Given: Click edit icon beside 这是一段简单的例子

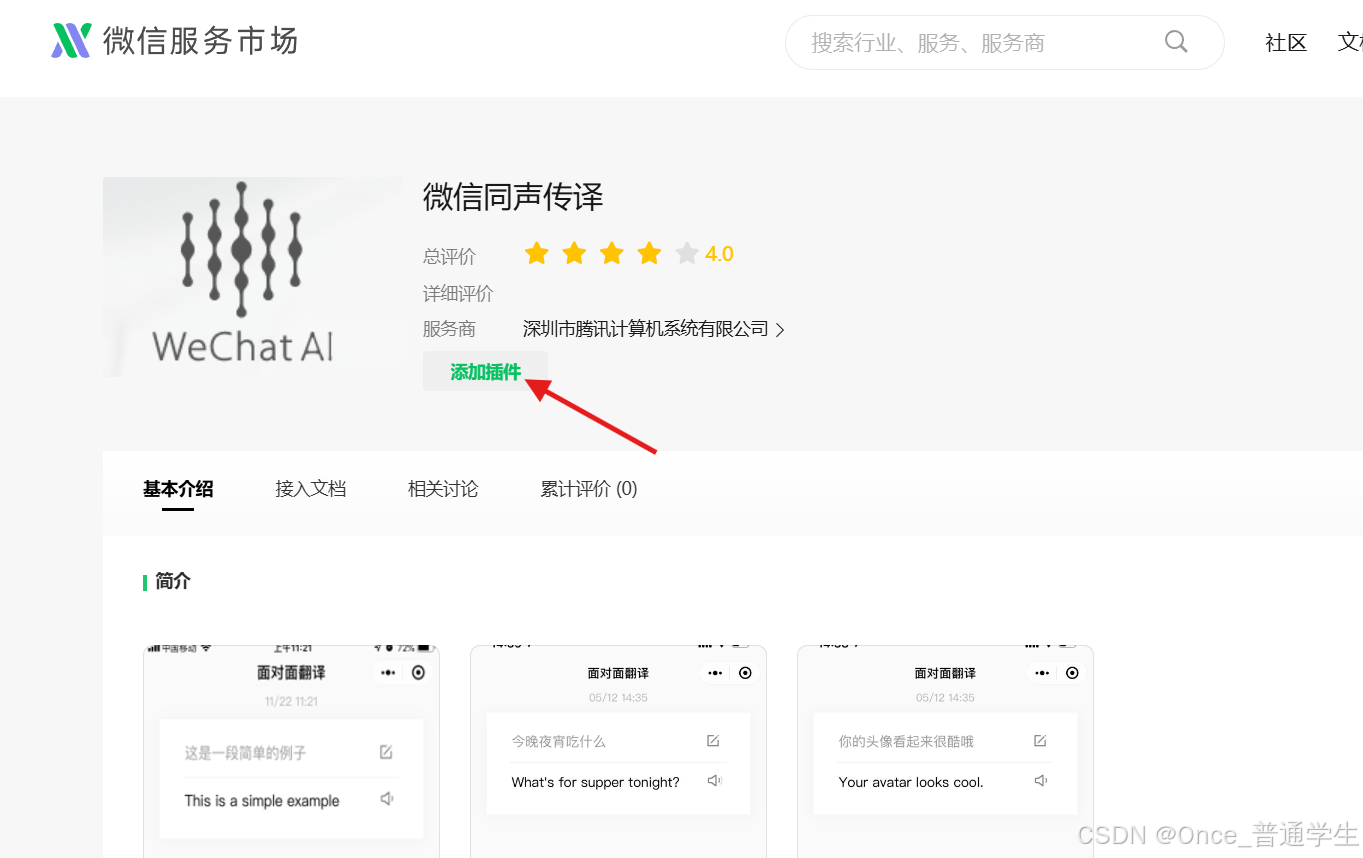Looking at the screenshot, I should (387, 752).
